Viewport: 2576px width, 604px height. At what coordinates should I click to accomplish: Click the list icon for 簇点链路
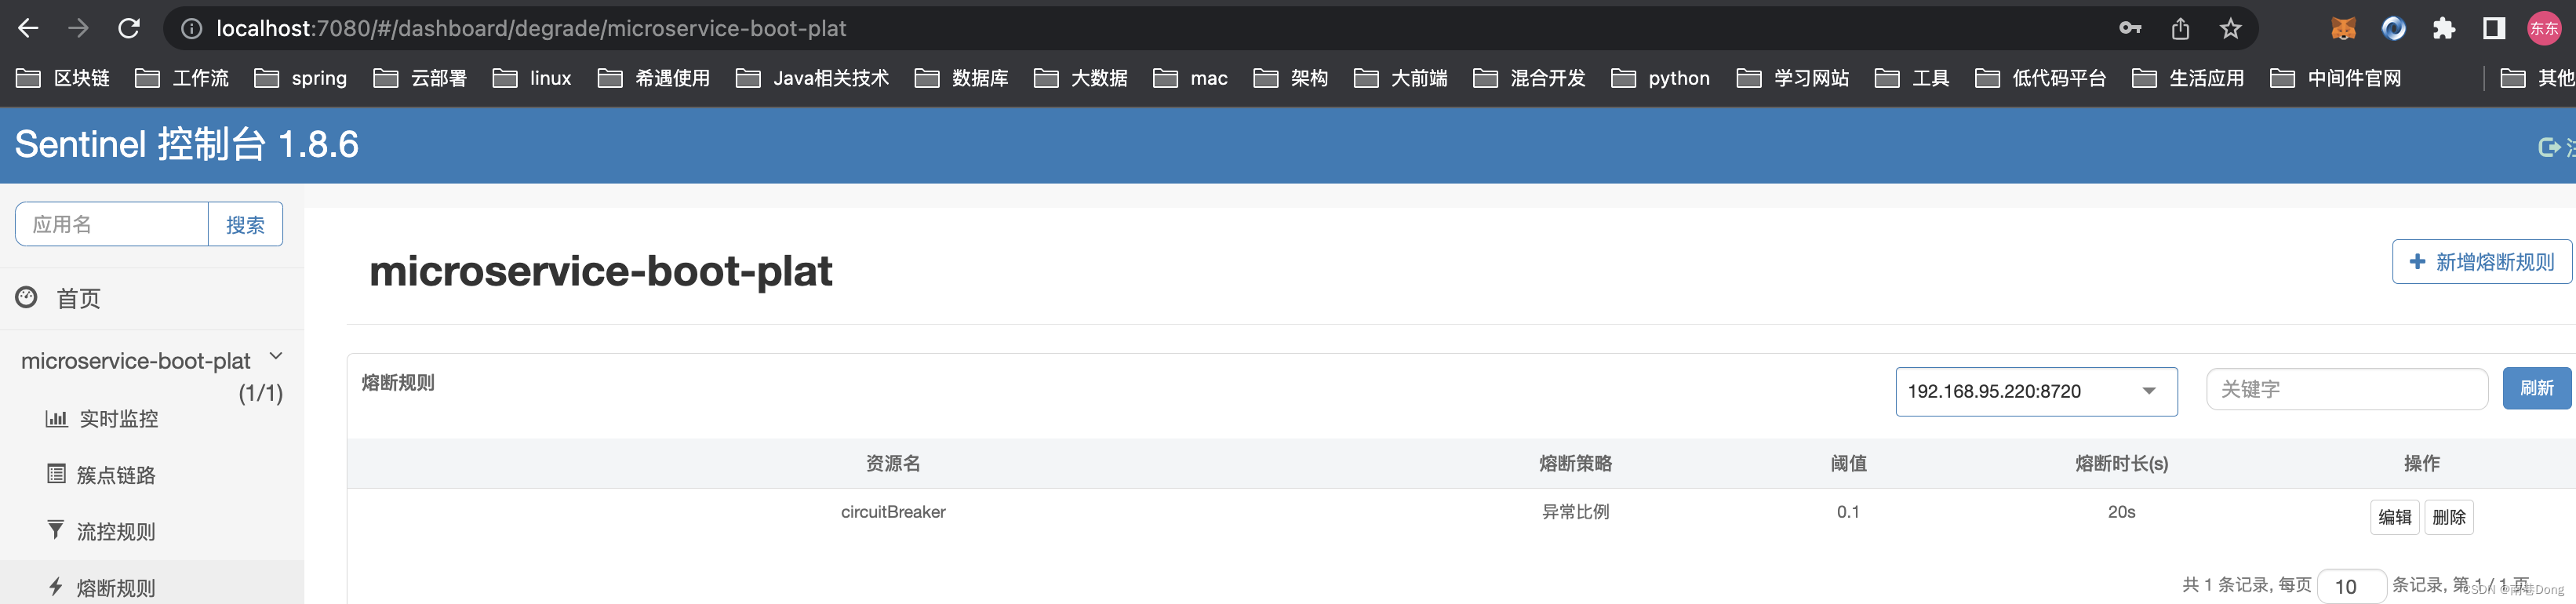click(57, 474)
